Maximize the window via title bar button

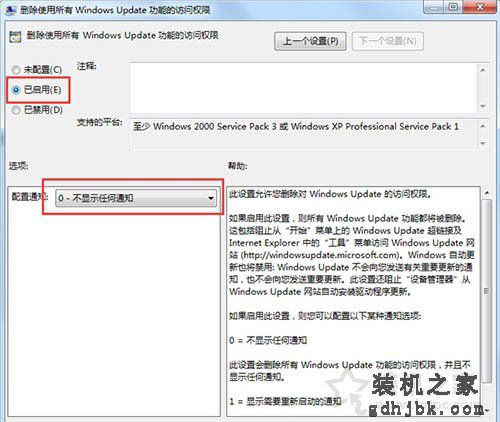453,7
